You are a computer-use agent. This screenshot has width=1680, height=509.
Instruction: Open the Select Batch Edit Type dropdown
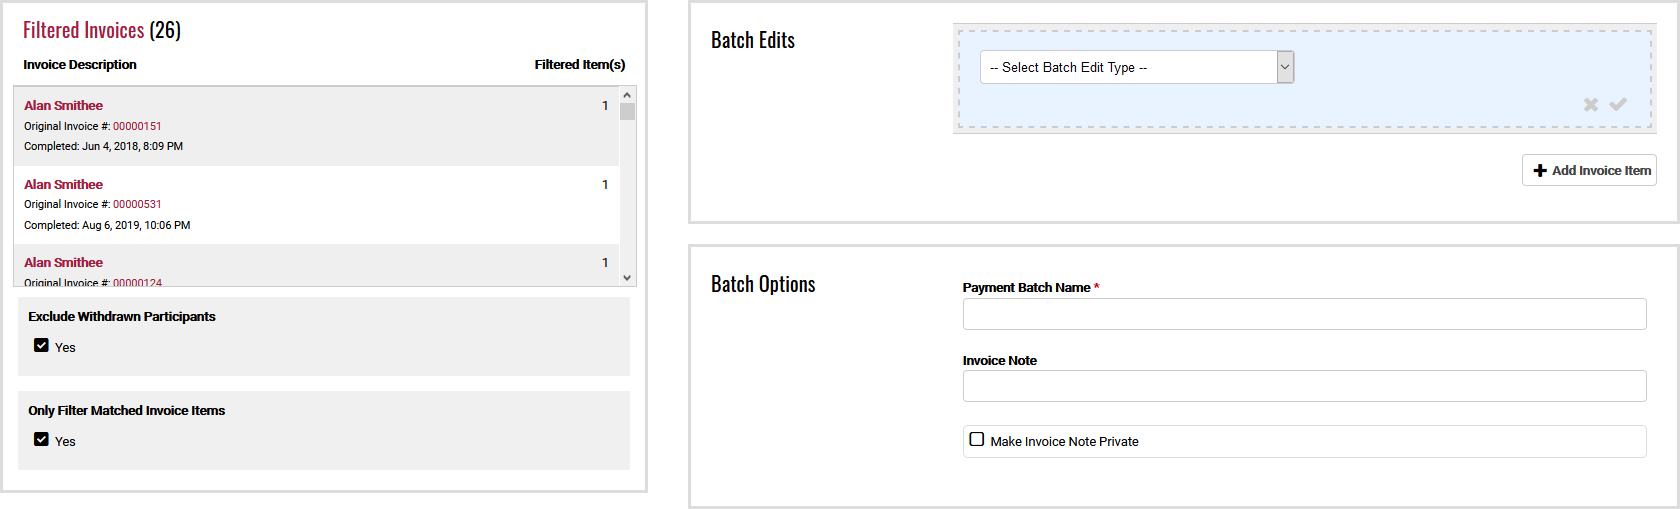pos(1128,67)
